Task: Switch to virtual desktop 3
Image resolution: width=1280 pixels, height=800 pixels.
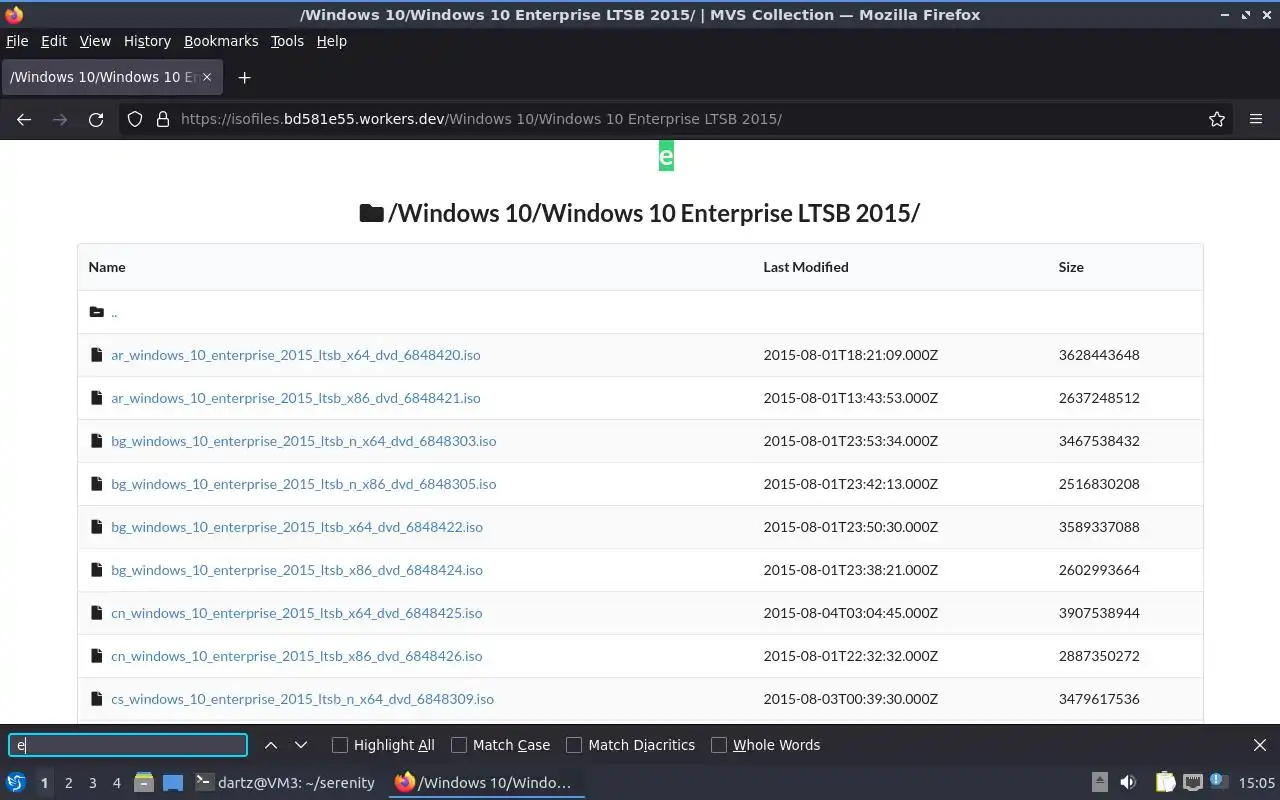Action: tap(92, 782)
